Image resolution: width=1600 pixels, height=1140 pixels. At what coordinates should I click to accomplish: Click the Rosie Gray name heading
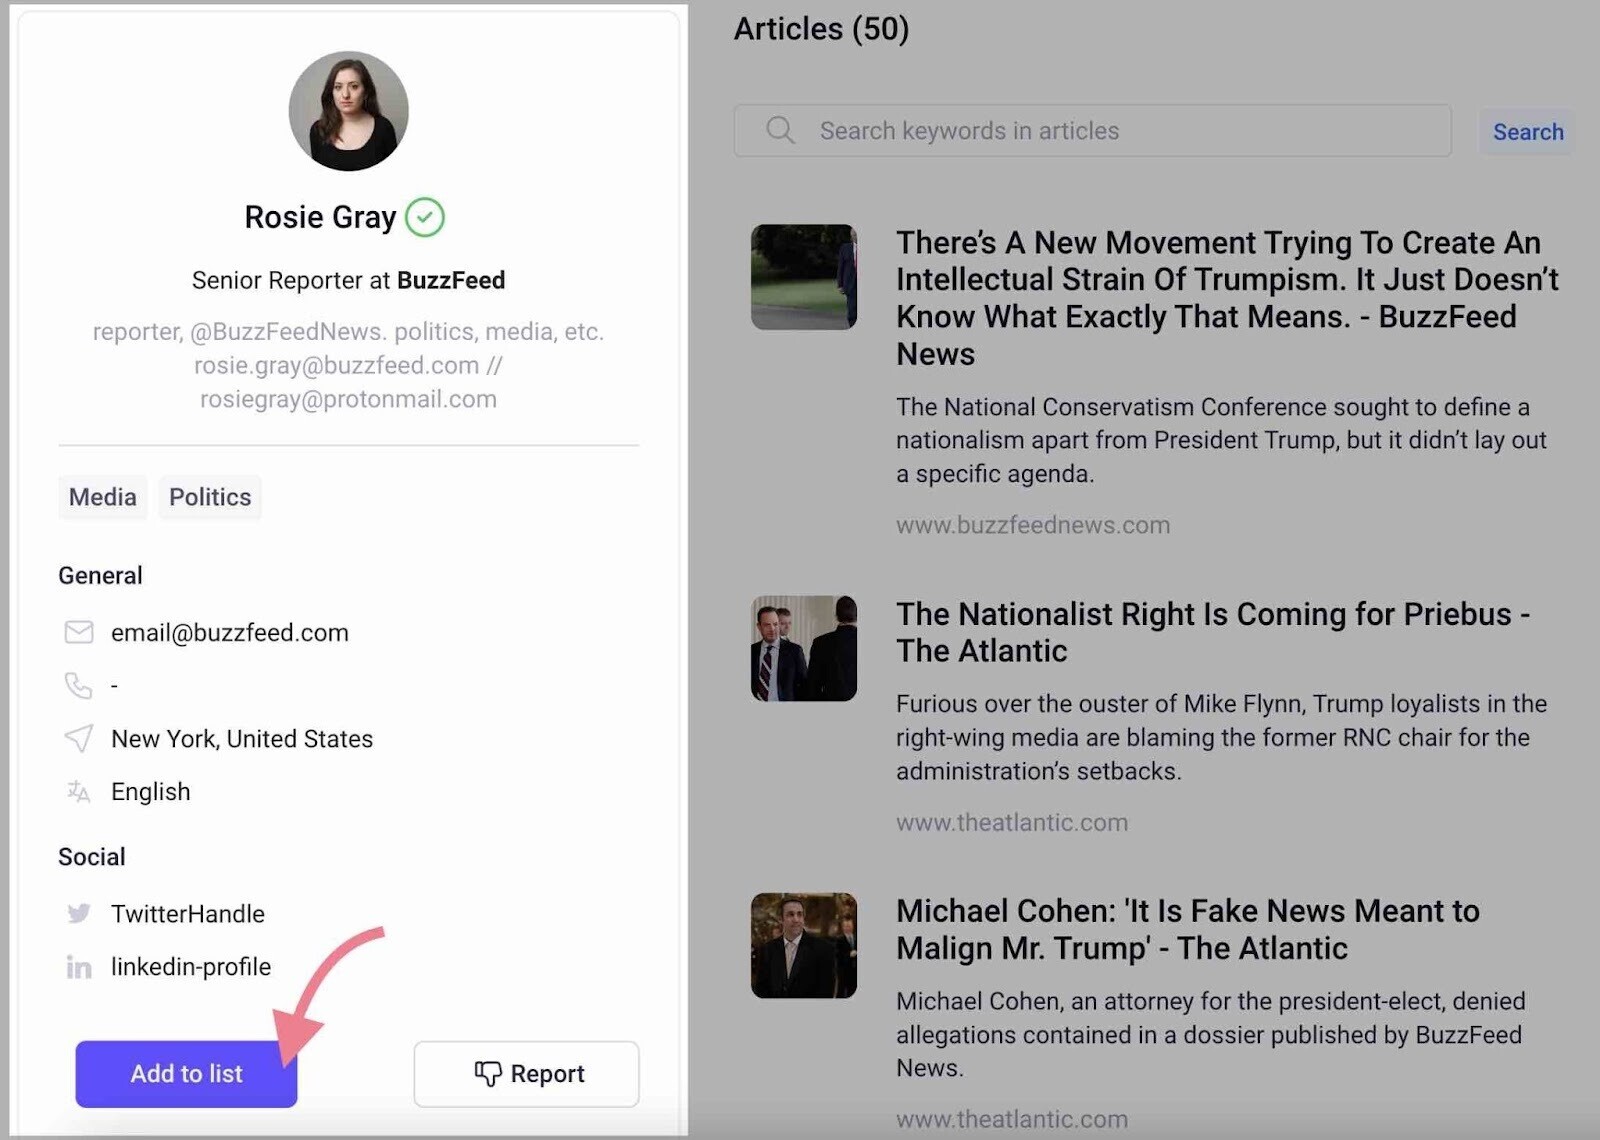pyautogui.click(x=321, y=217)
